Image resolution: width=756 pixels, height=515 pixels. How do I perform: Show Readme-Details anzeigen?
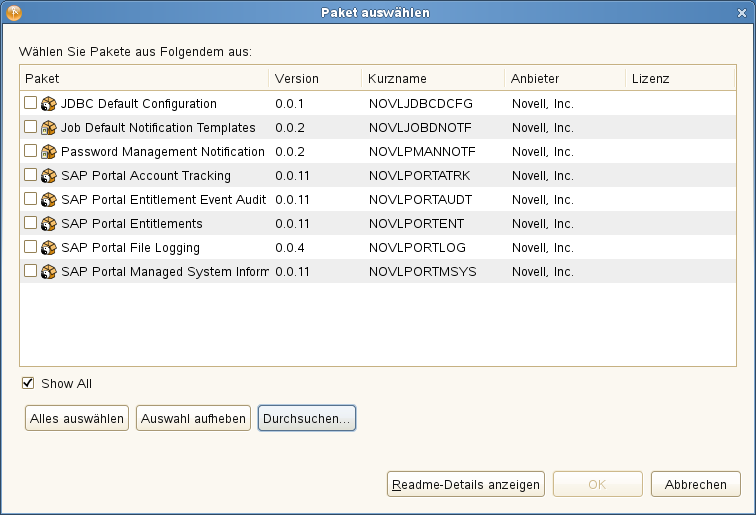[466, 484]
